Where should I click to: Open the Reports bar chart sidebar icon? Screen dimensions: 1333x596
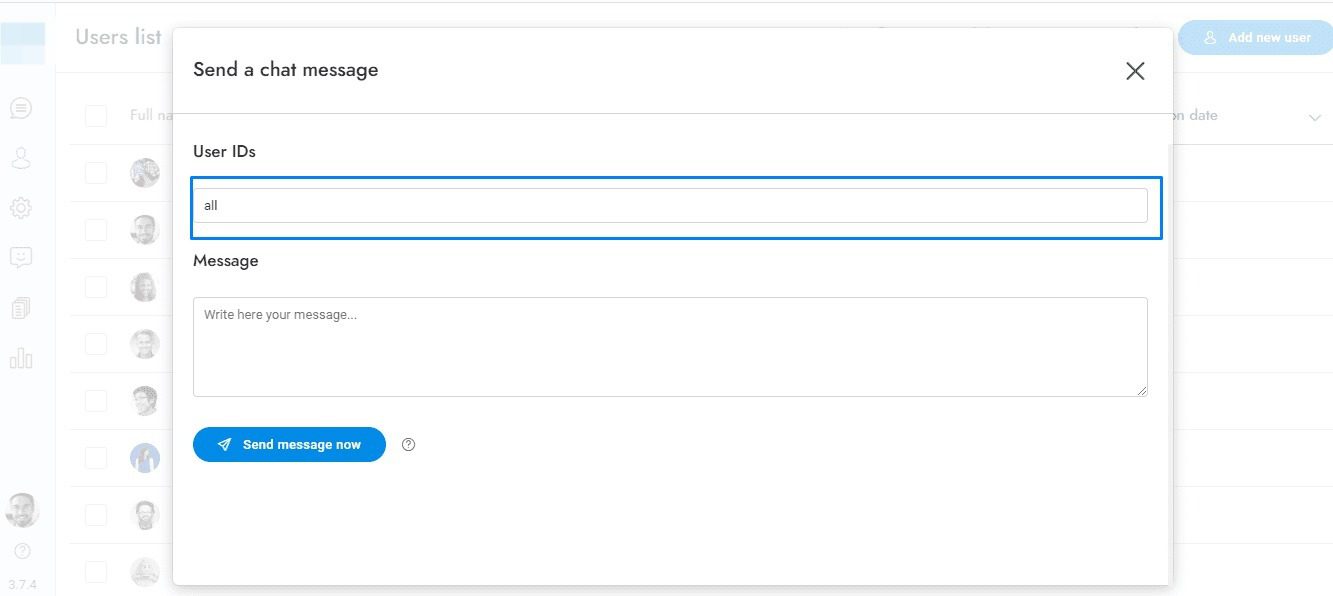20,358
